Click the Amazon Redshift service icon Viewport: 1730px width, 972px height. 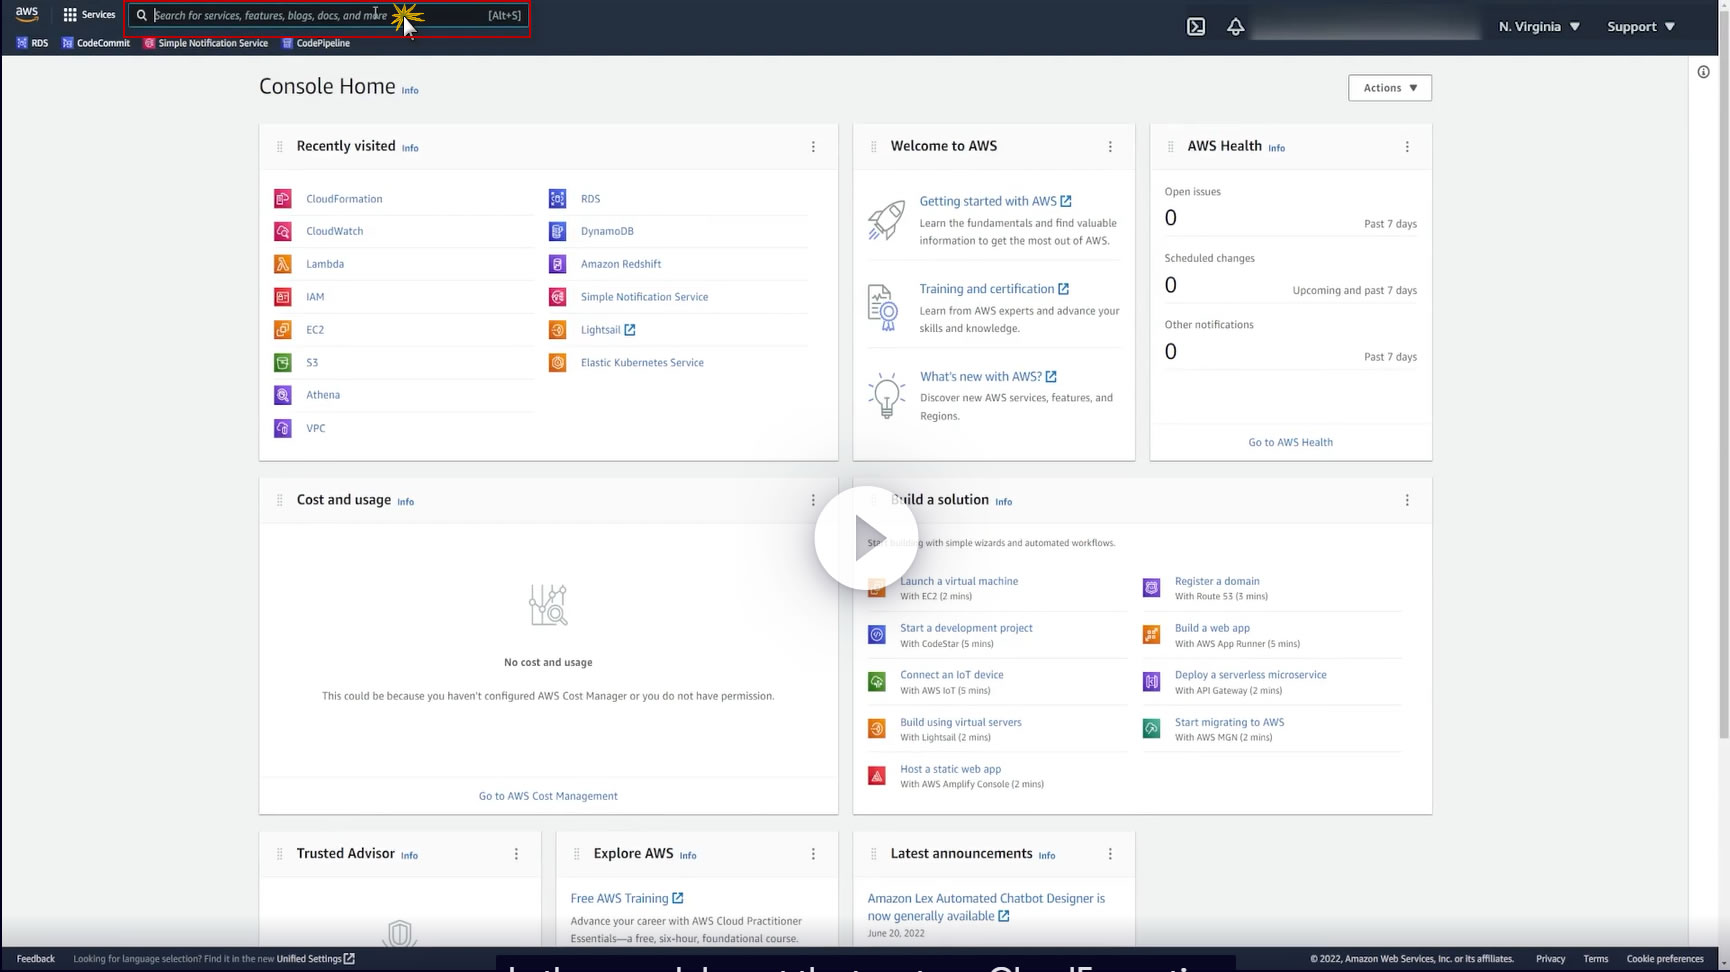pos(558,264)
